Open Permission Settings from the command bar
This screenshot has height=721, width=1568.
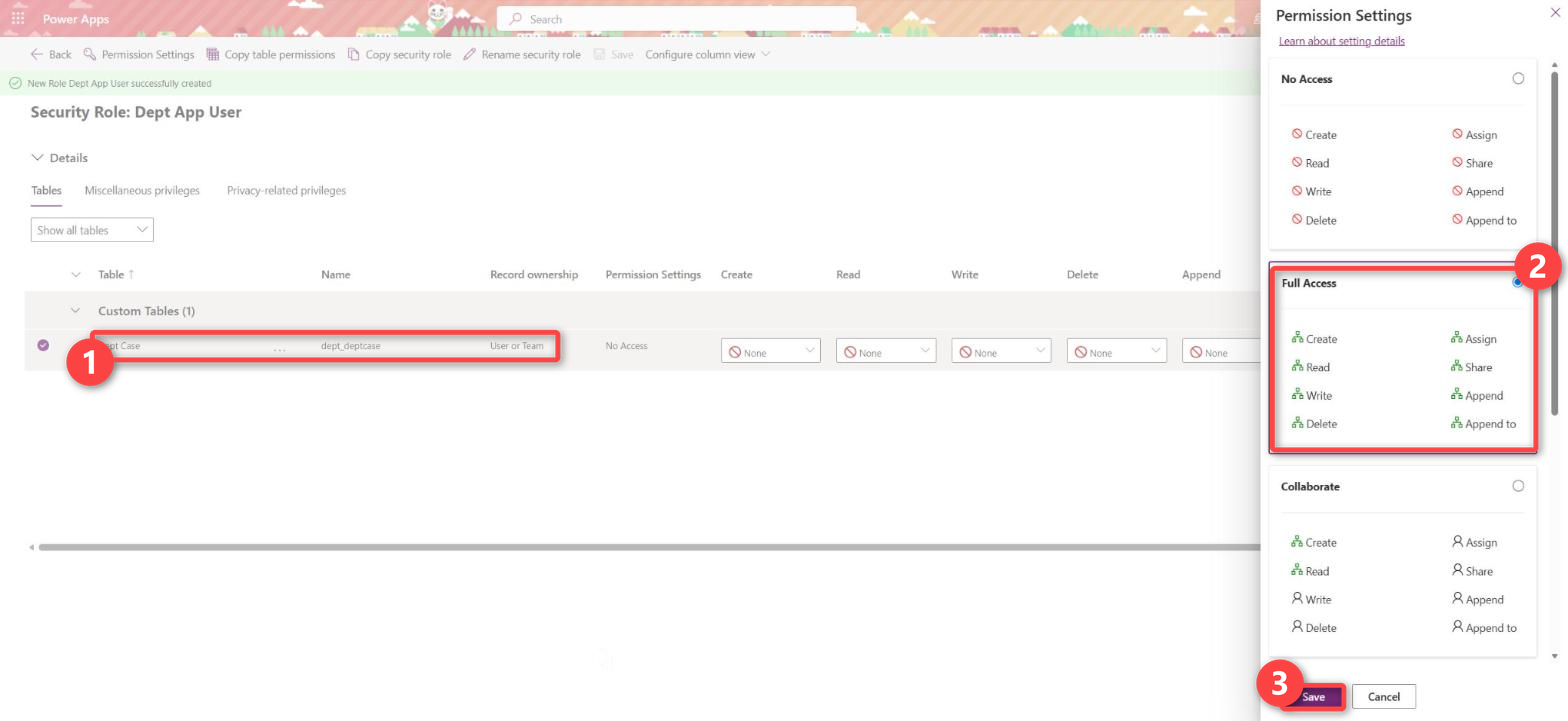point(139,54)
